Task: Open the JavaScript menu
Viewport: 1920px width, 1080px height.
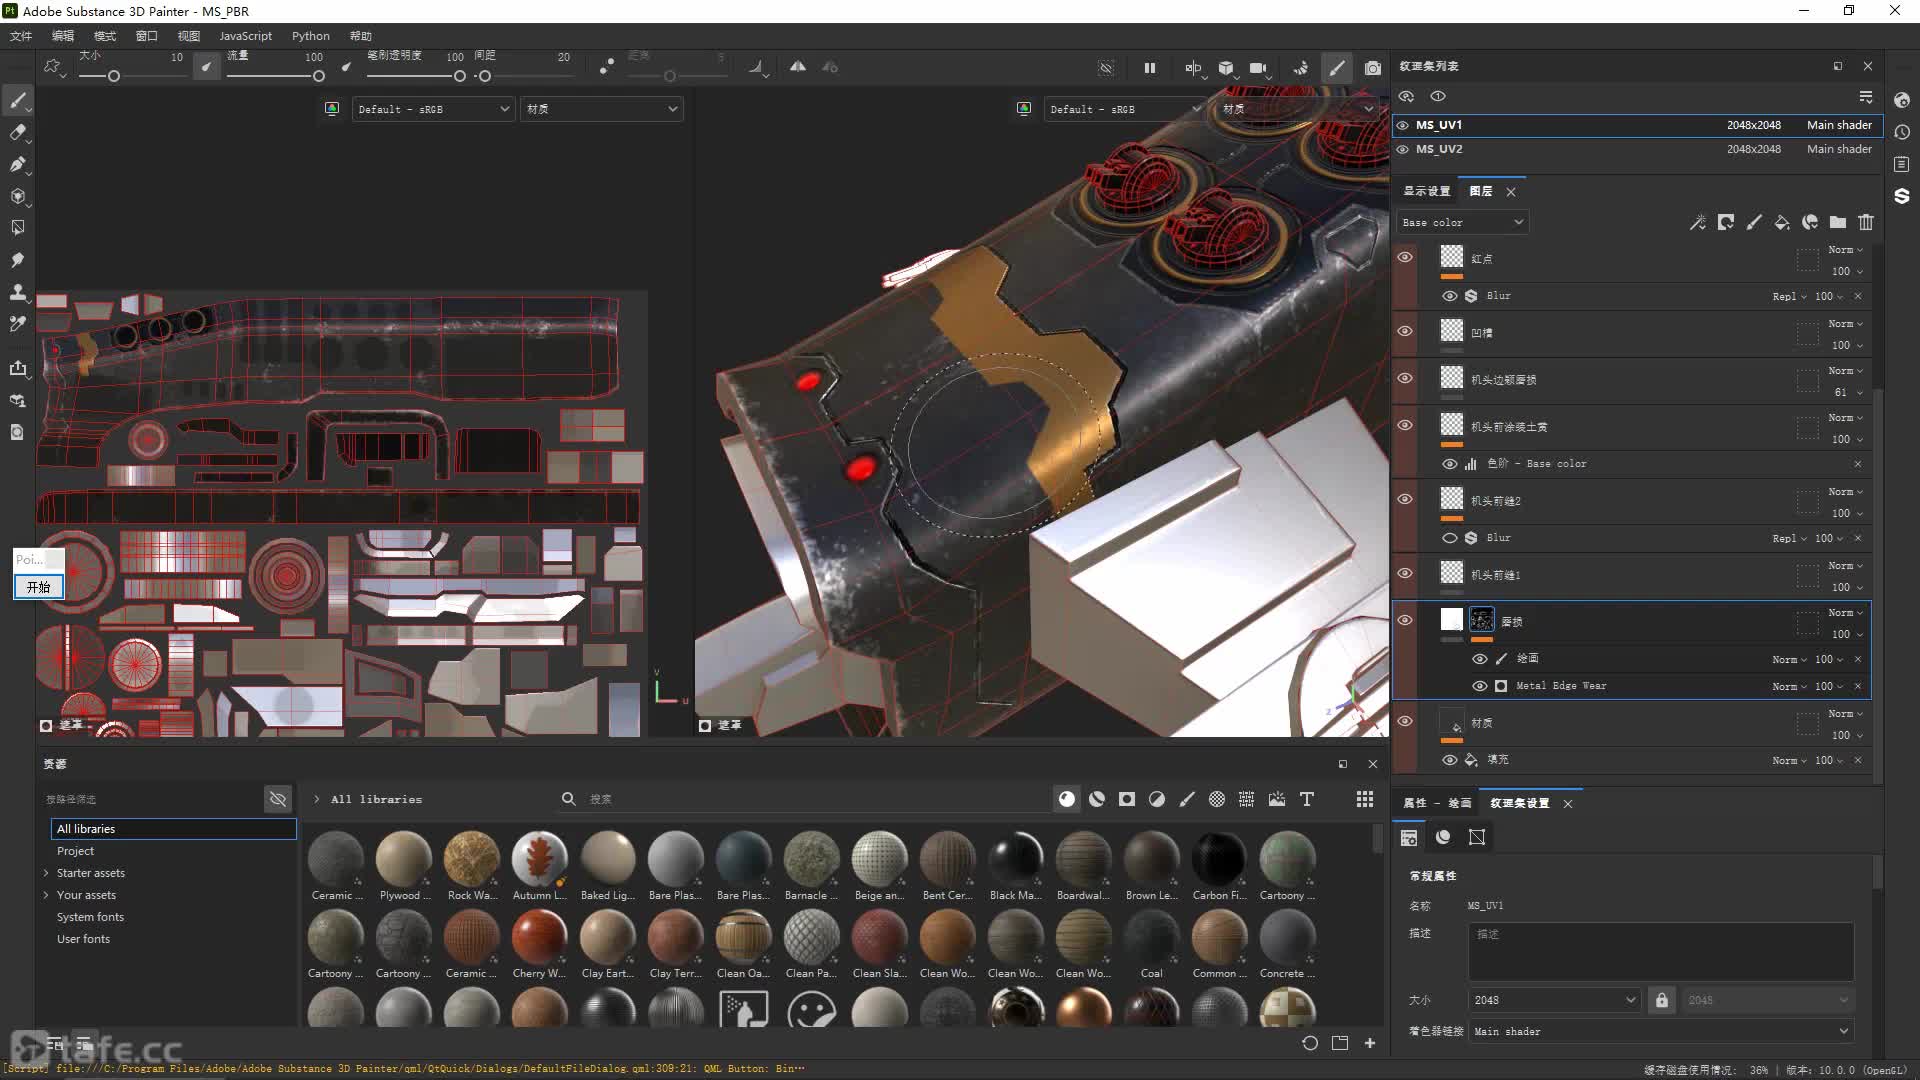Action: 245,36
